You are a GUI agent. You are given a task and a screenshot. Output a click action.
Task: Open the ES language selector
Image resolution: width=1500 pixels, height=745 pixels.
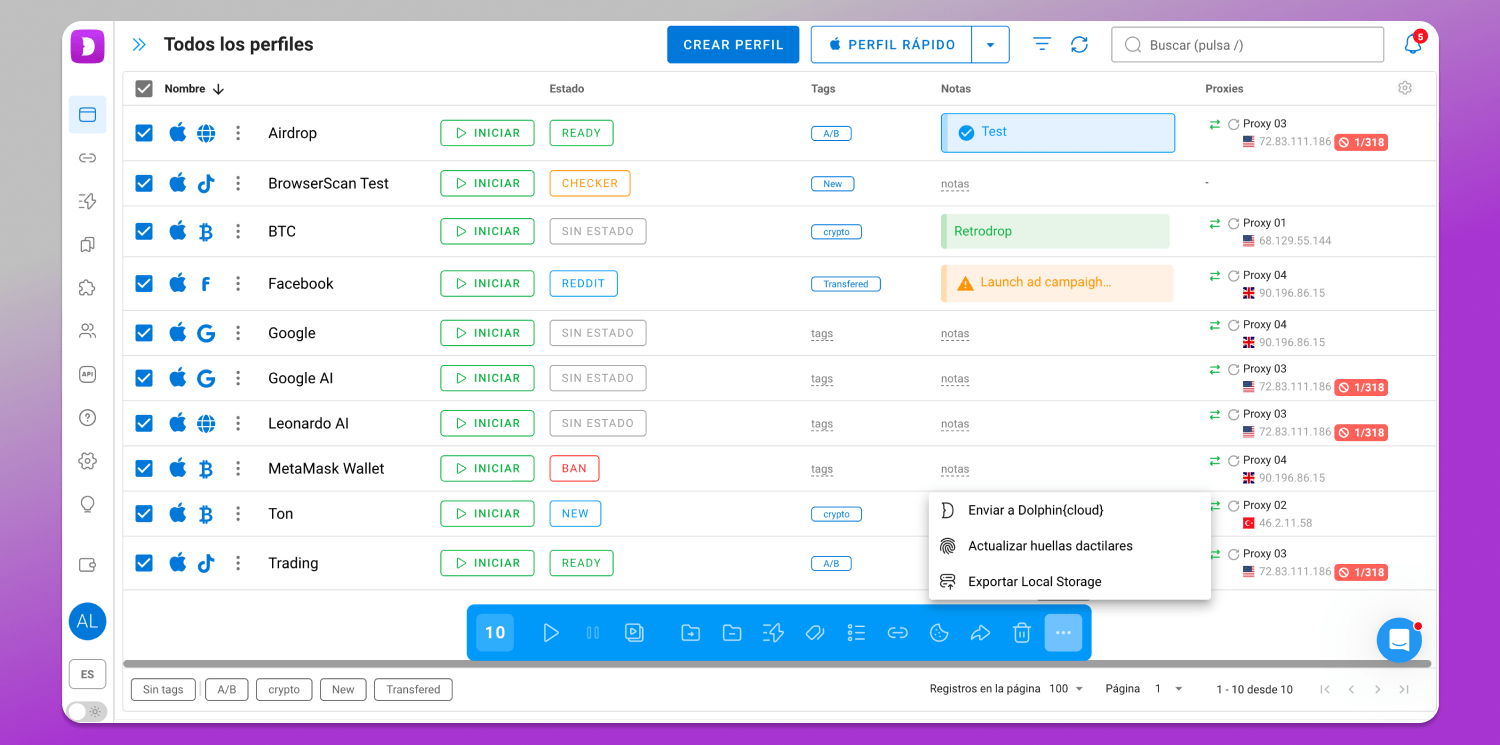click(x=87, y=674)
